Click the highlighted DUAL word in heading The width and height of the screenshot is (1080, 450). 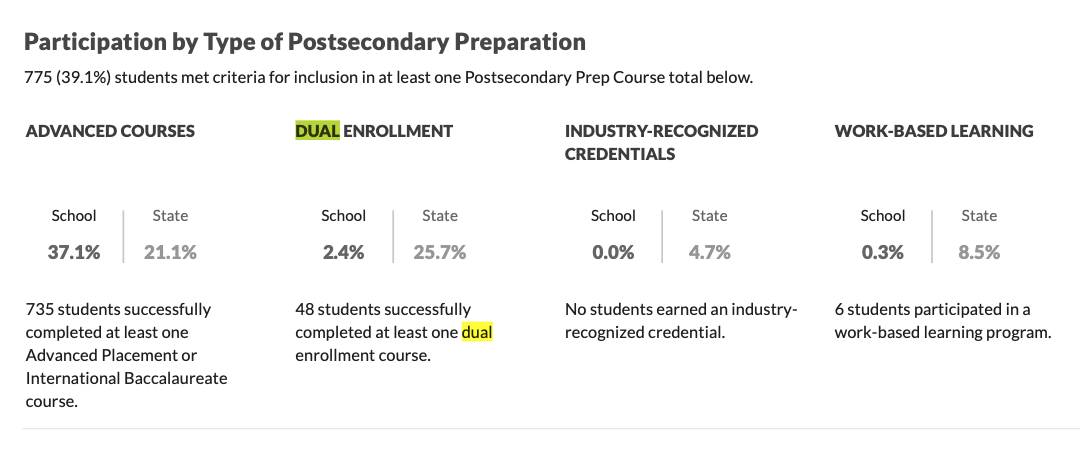(318, 131)
